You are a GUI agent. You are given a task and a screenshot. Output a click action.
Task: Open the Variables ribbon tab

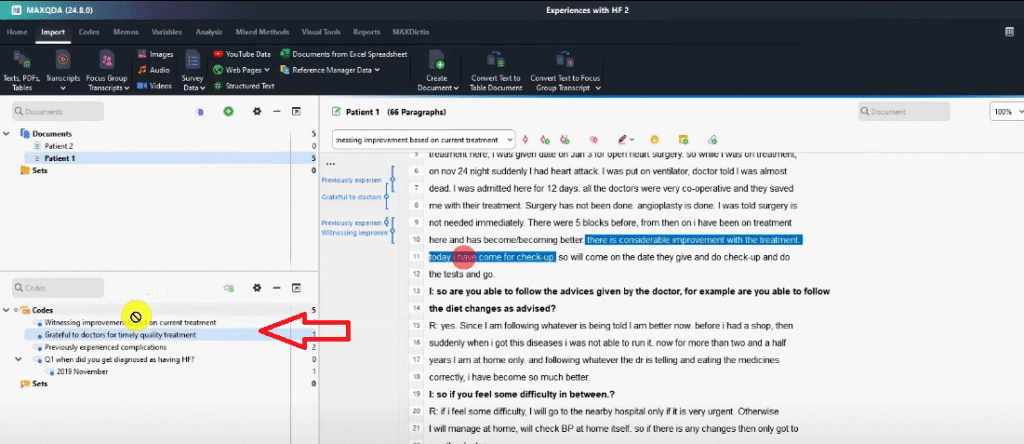click(167, 32)
